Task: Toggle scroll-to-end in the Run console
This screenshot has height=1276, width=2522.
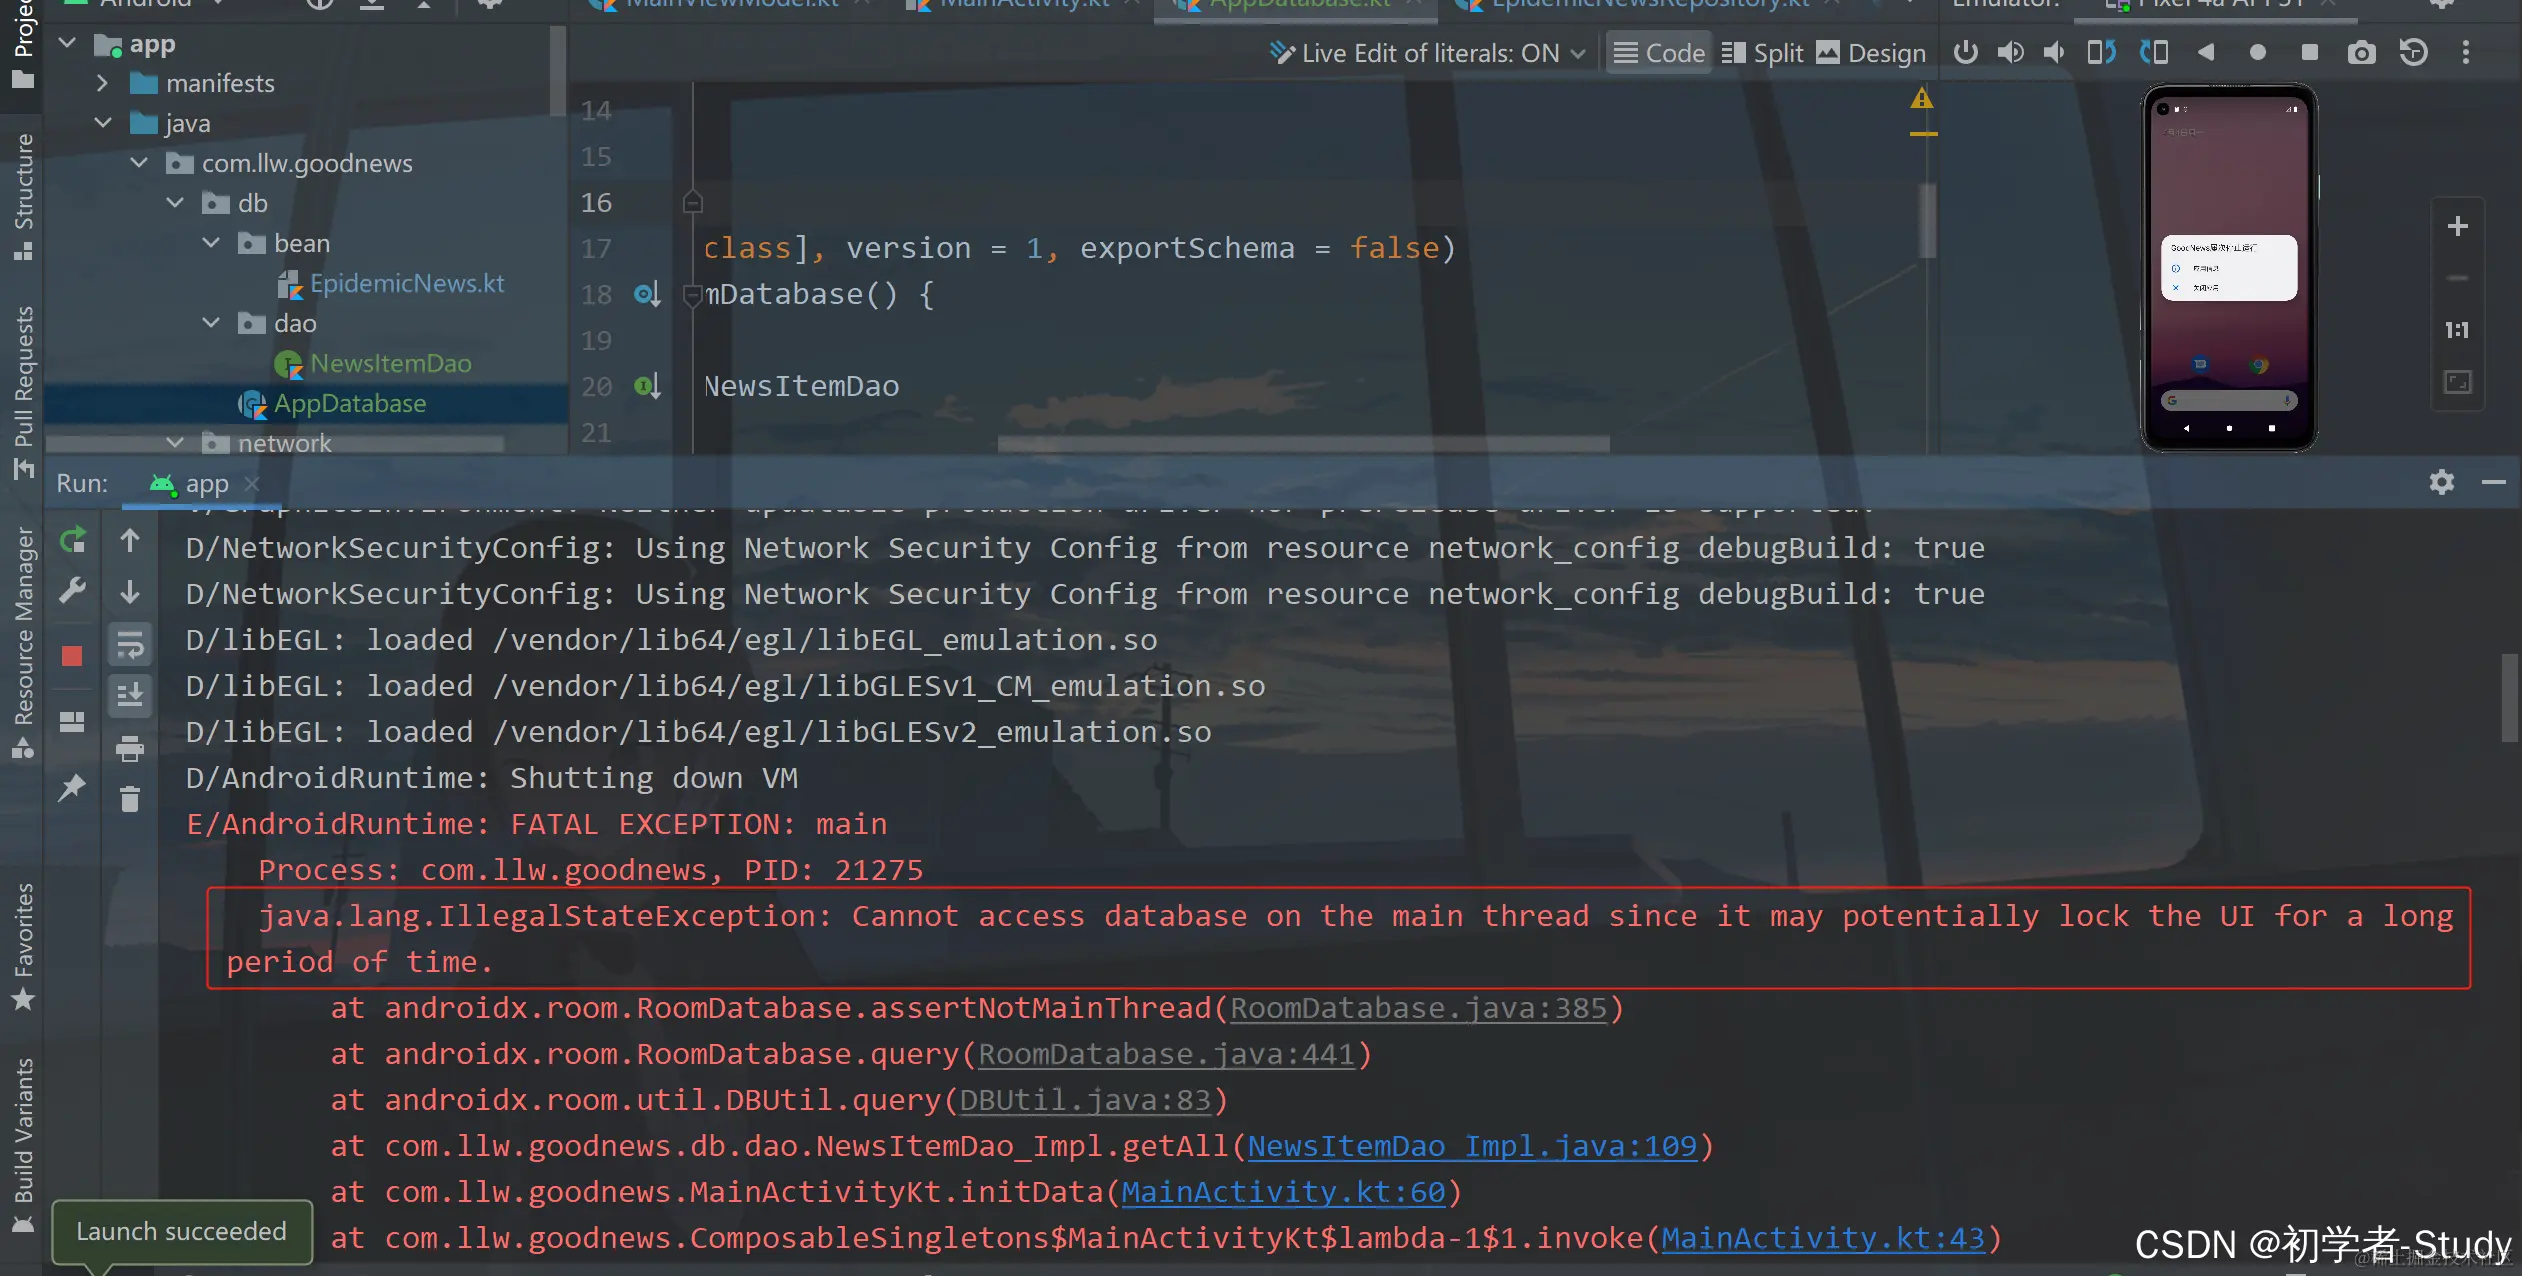Action: tap(130, 694)
